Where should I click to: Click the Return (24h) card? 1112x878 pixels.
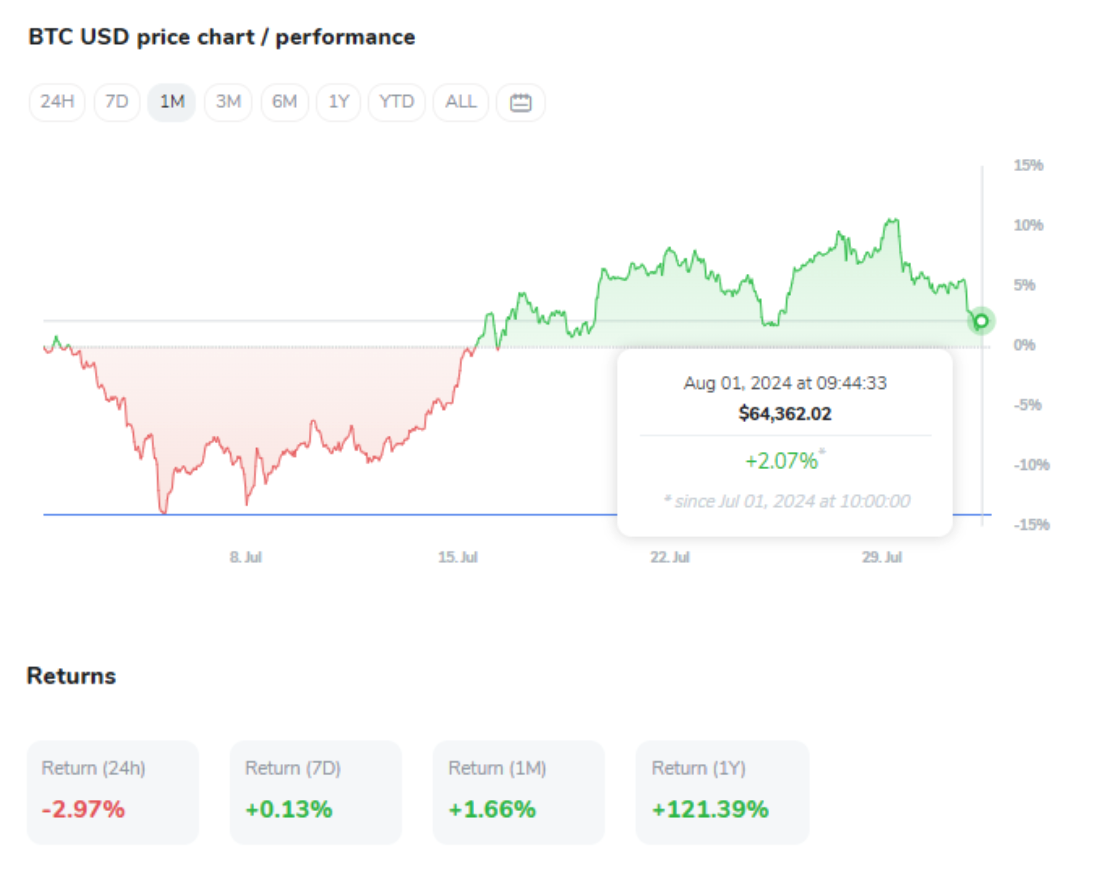click(x=112, y=792)
